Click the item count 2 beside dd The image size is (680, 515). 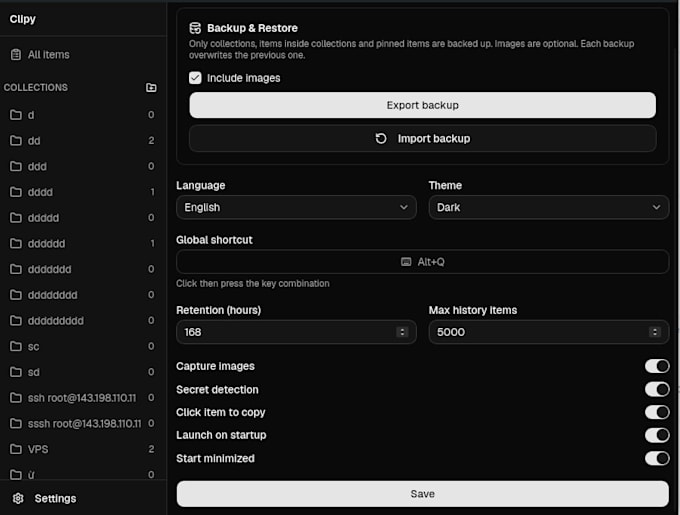(151, 140)
